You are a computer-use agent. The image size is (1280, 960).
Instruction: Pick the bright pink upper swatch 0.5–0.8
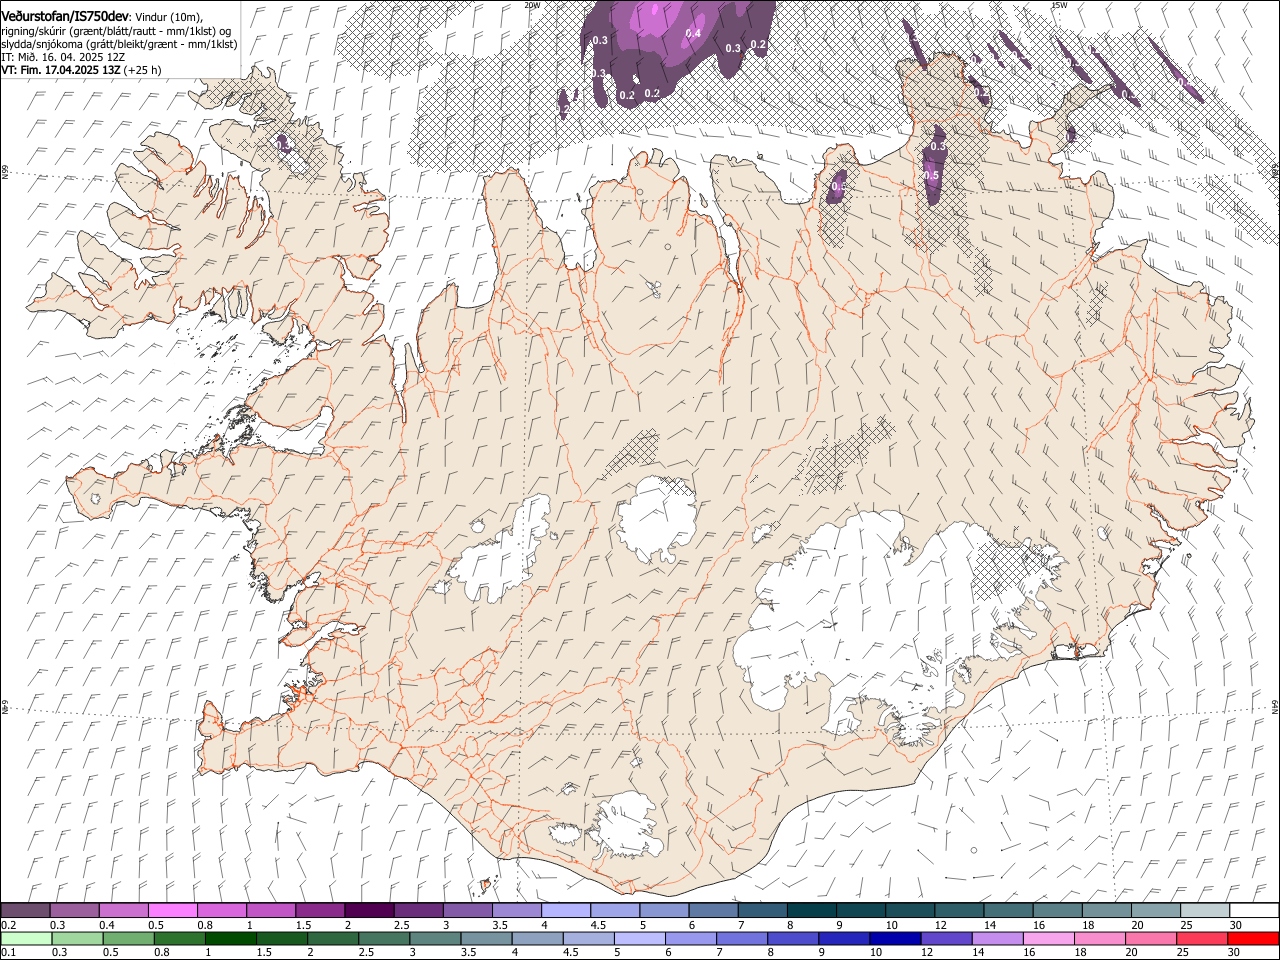(x=173, y=910)
